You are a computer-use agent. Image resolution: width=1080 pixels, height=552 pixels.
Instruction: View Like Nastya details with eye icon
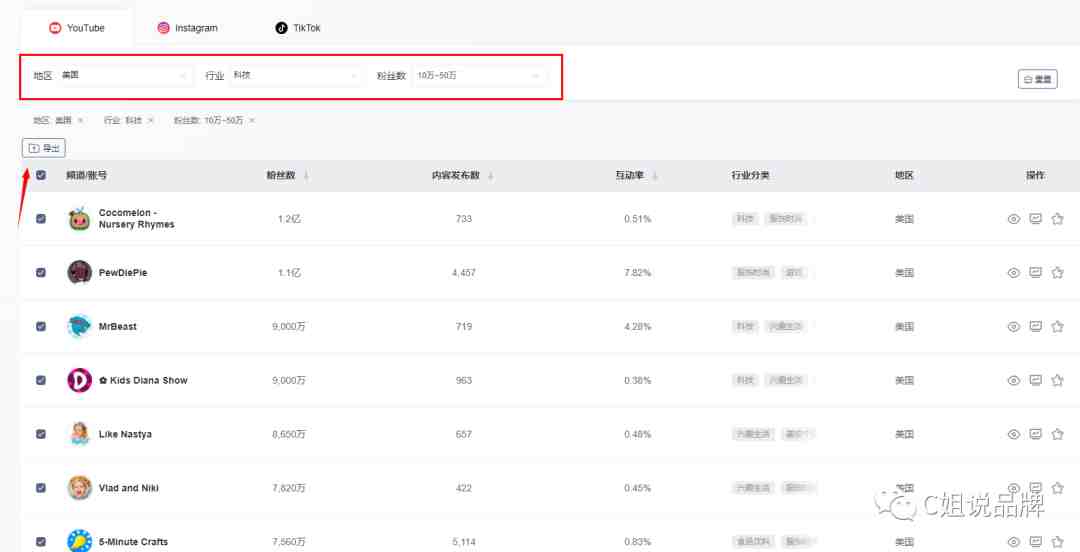click(x=1013, y=434)
